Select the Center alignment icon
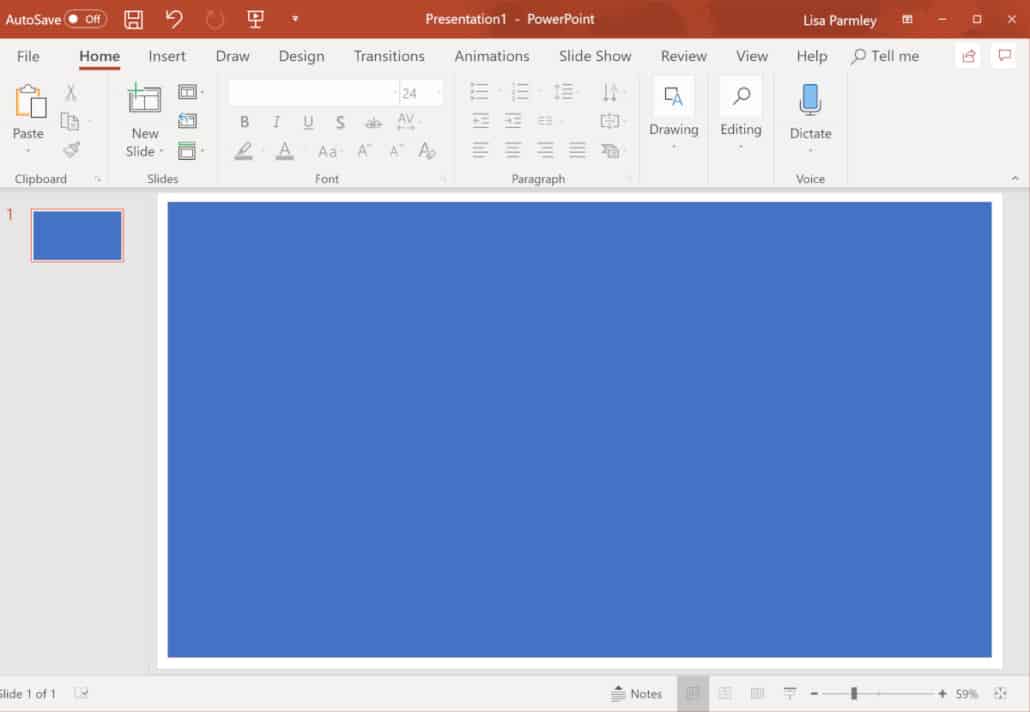Screen dimensions: 1030x712 512,150
